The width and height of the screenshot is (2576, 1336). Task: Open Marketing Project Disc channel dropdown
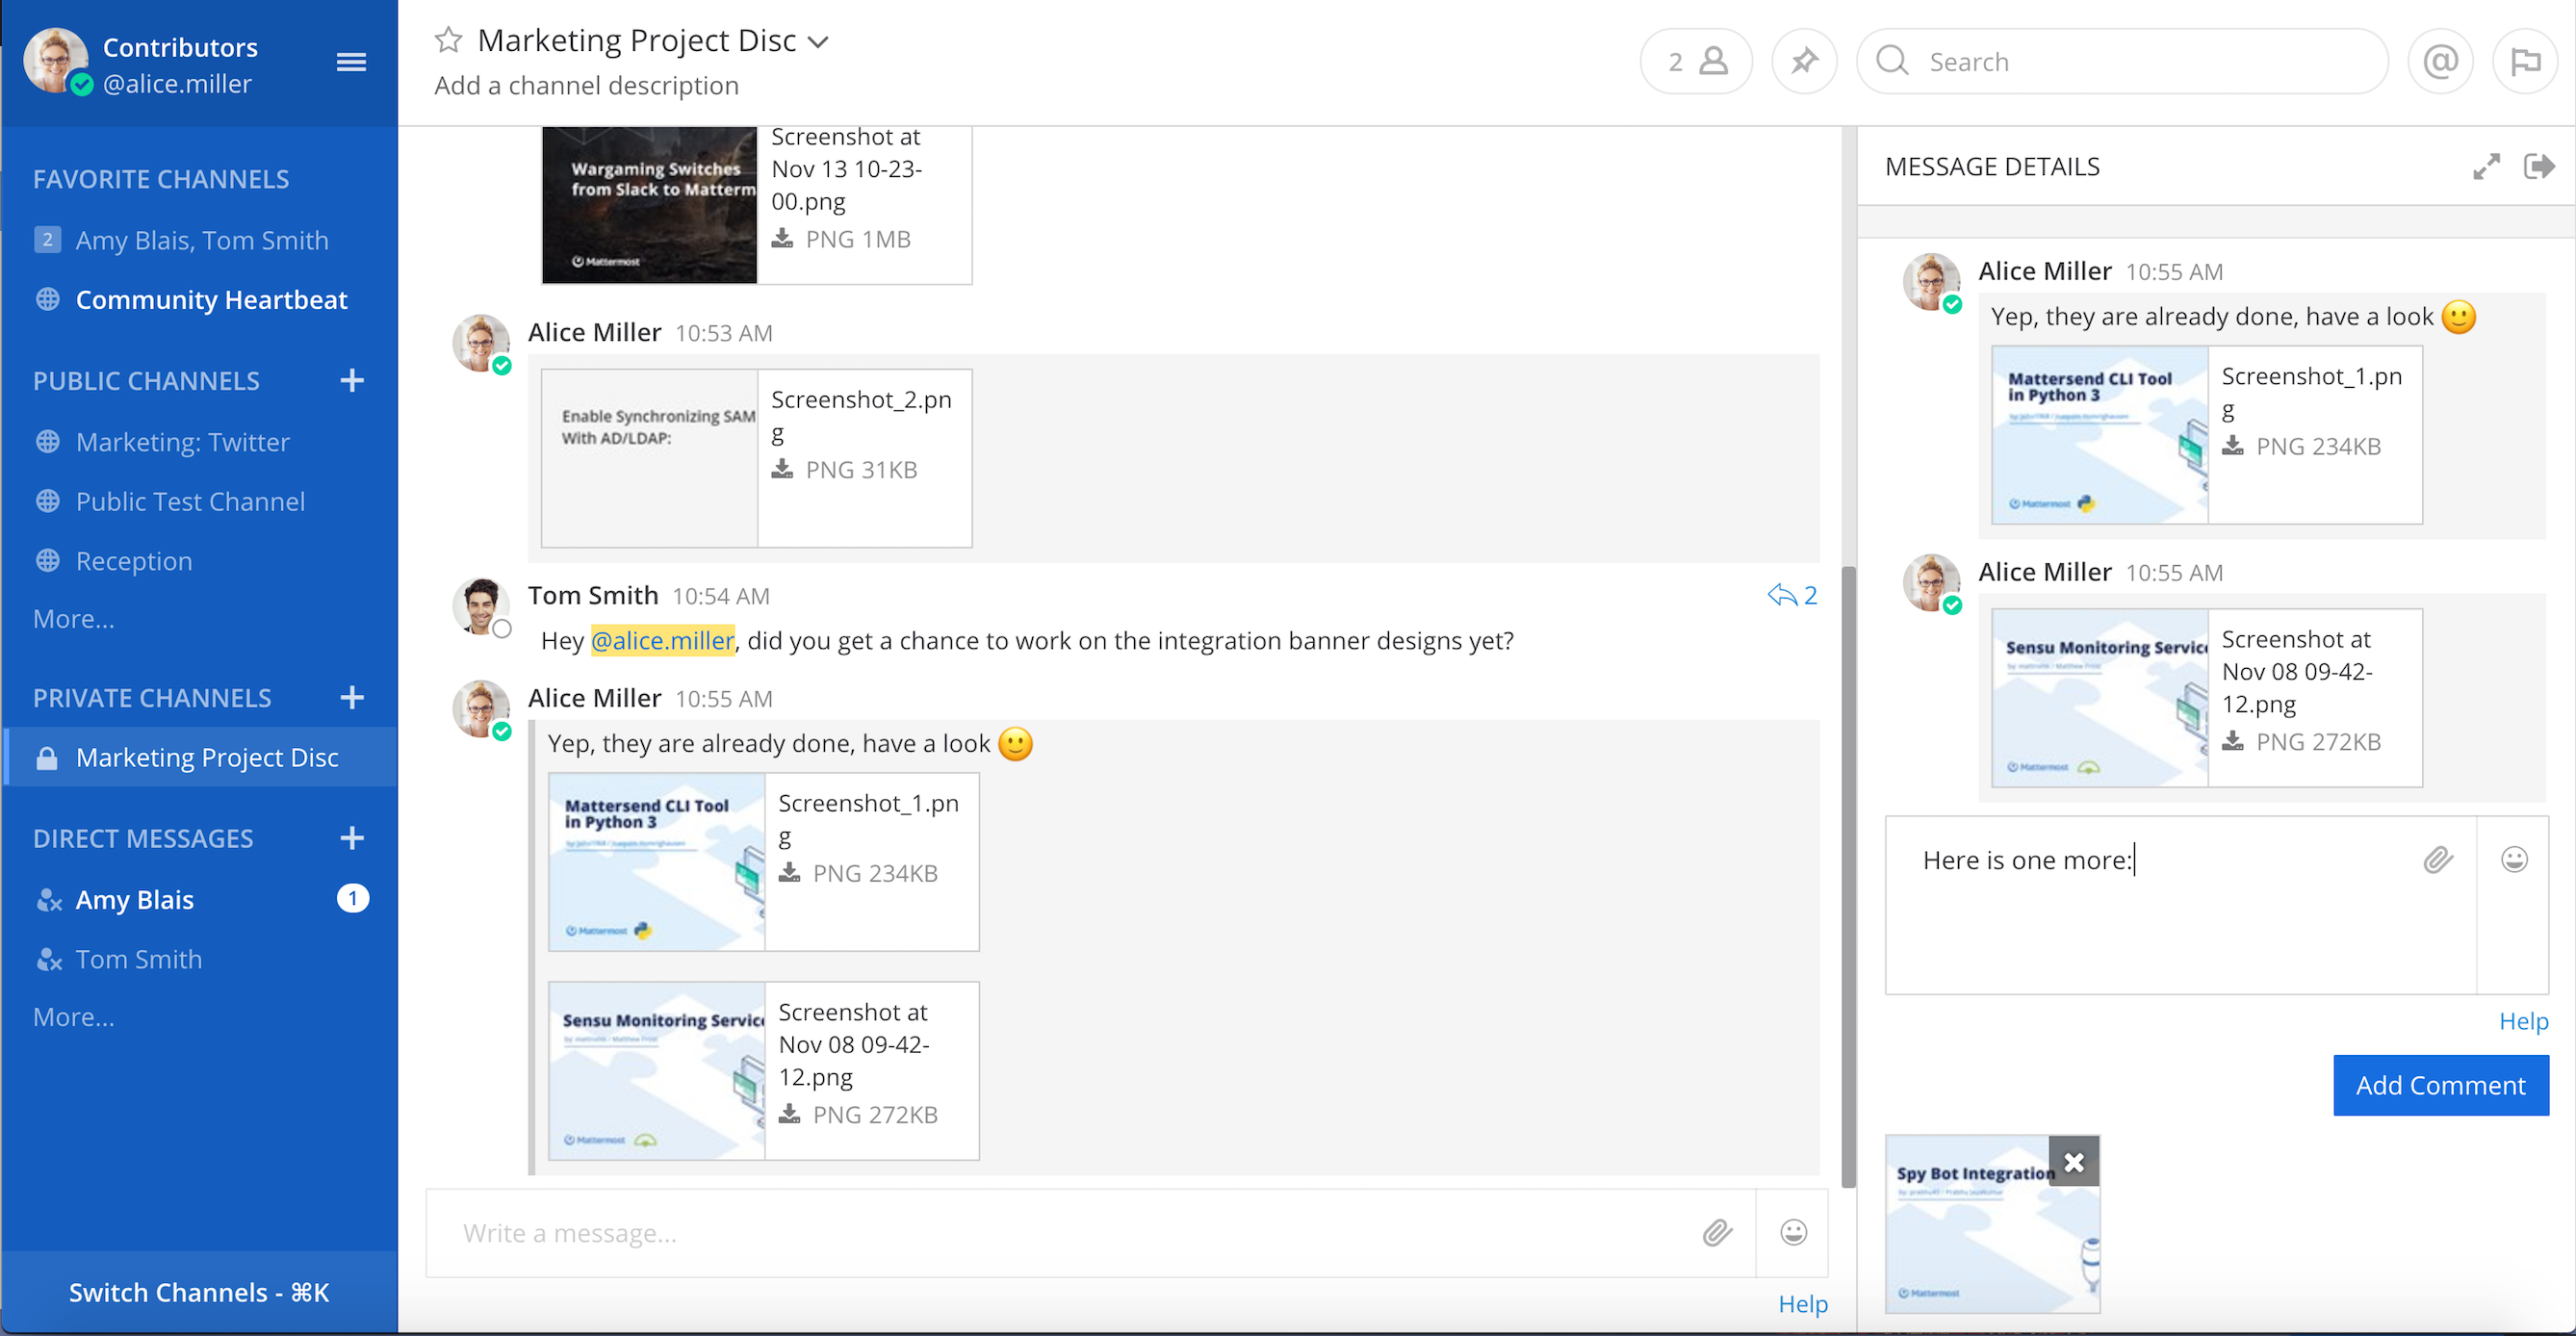coord(818,42)
